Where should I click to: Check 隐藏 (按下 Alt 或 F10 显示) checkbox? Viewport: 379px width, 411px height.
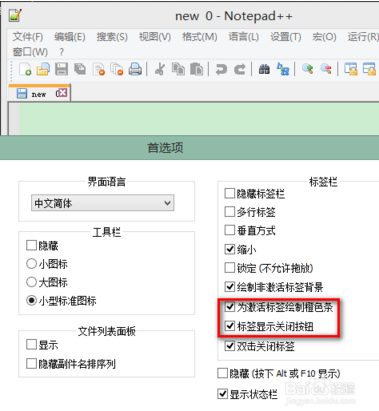[x=222, y=373]
